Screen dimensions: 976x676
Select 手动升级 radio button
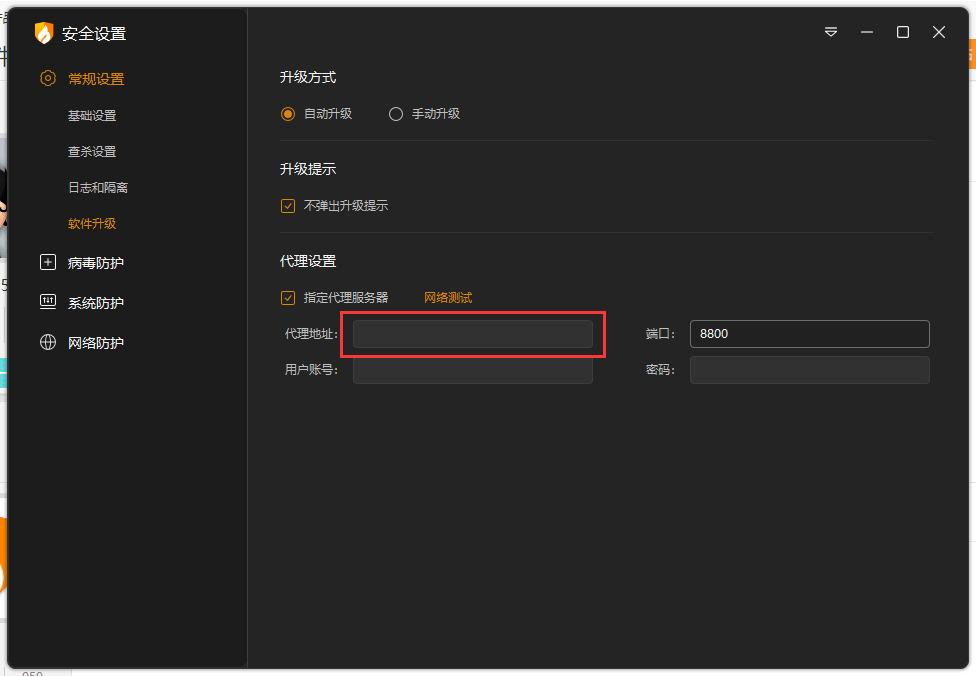point(396,114)
